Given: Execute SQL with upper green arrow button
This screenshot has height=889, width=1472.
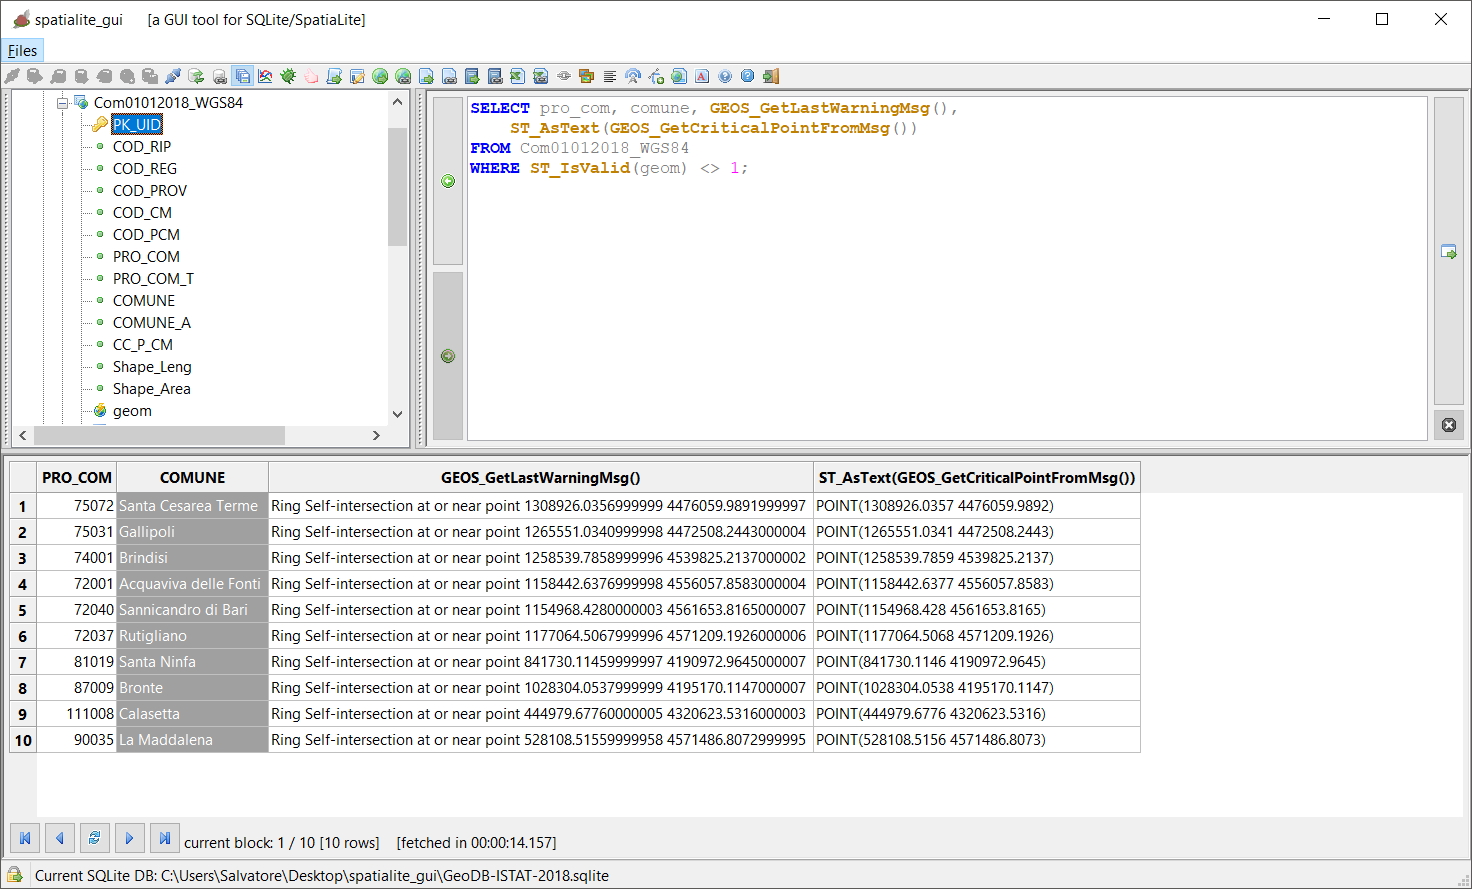Looking at the screenshot, I should [448, 181].
